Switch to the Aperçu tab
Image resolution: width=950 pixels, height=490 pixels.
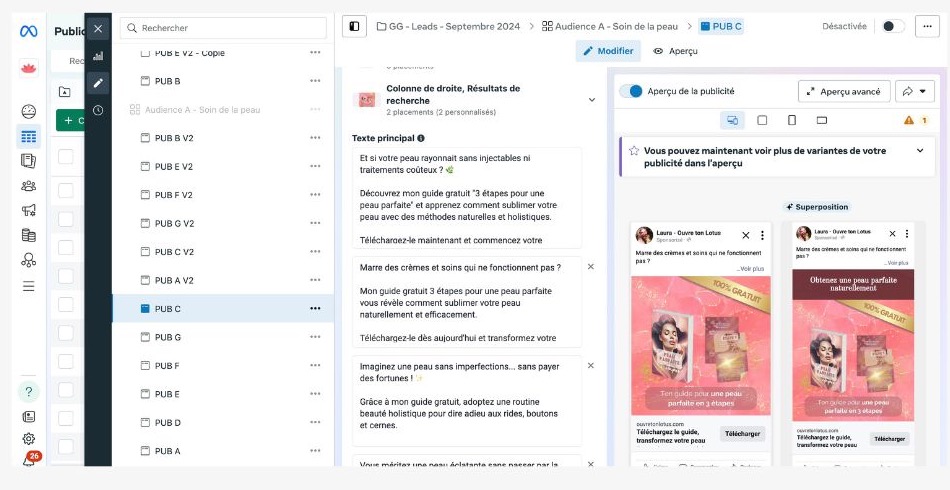(x=675, y=51)
